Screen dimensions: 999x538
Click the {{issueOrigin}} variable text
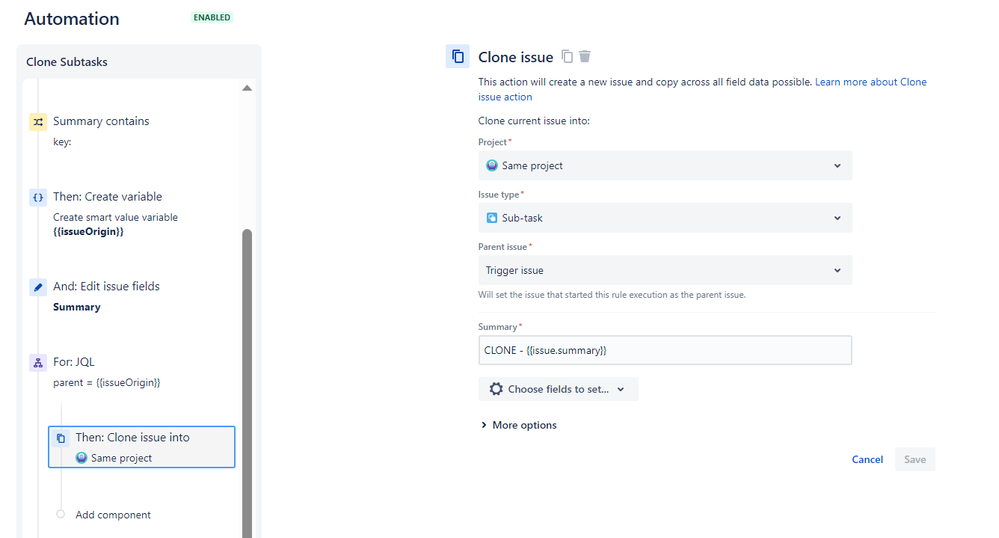click(x=88, y=231)
